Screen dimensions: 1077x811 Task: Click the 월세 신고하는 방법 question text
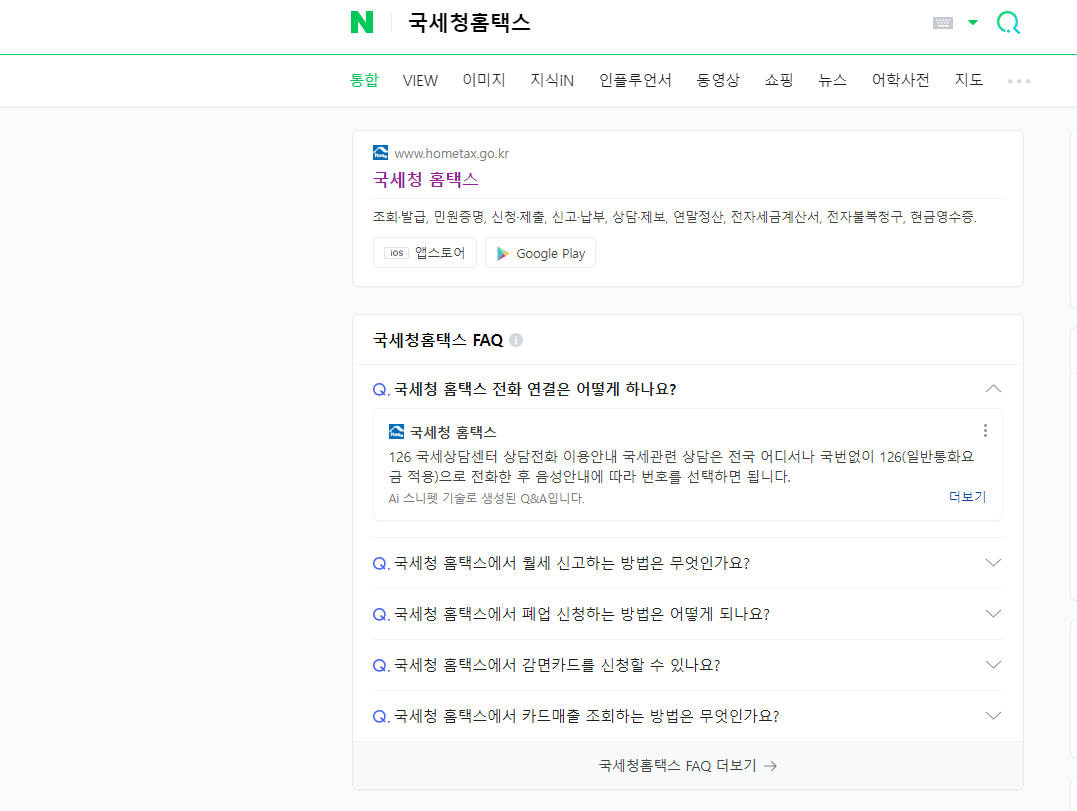click(571, 563)
